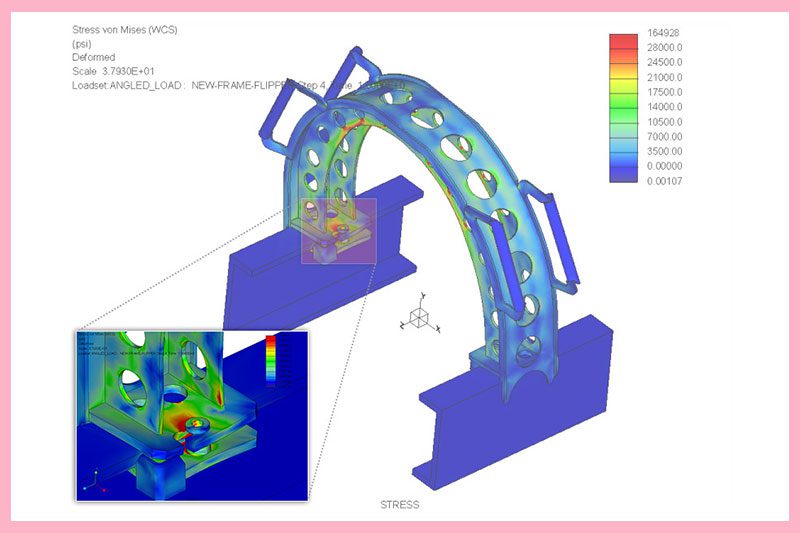Click the 164928 maximum stress value

663,33
